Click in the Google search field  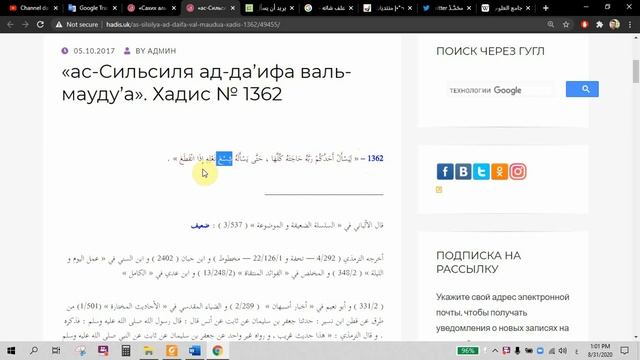click(x=500, y=90)
